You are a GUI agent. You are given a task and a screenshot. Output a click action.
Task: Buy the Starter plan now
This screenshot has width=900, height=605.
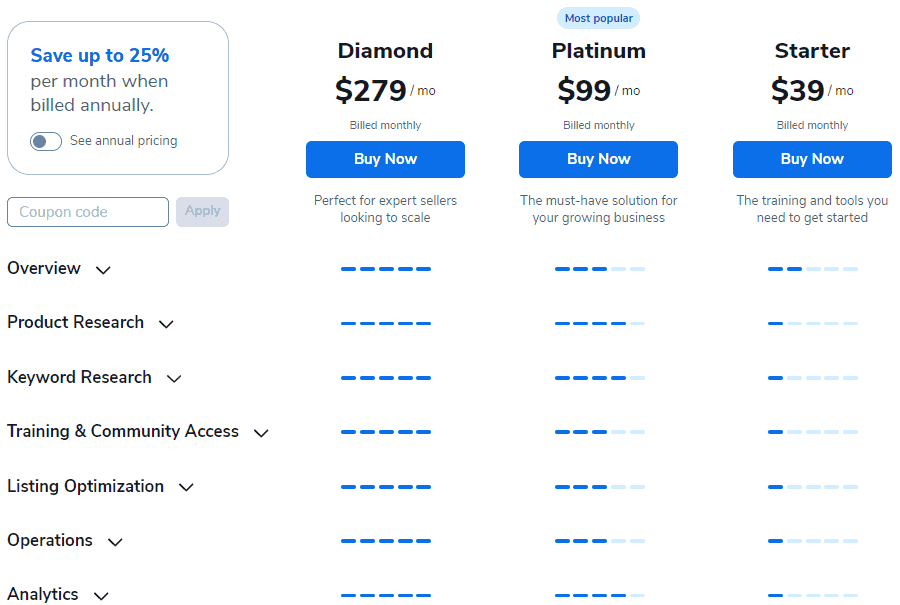[812, 159]
